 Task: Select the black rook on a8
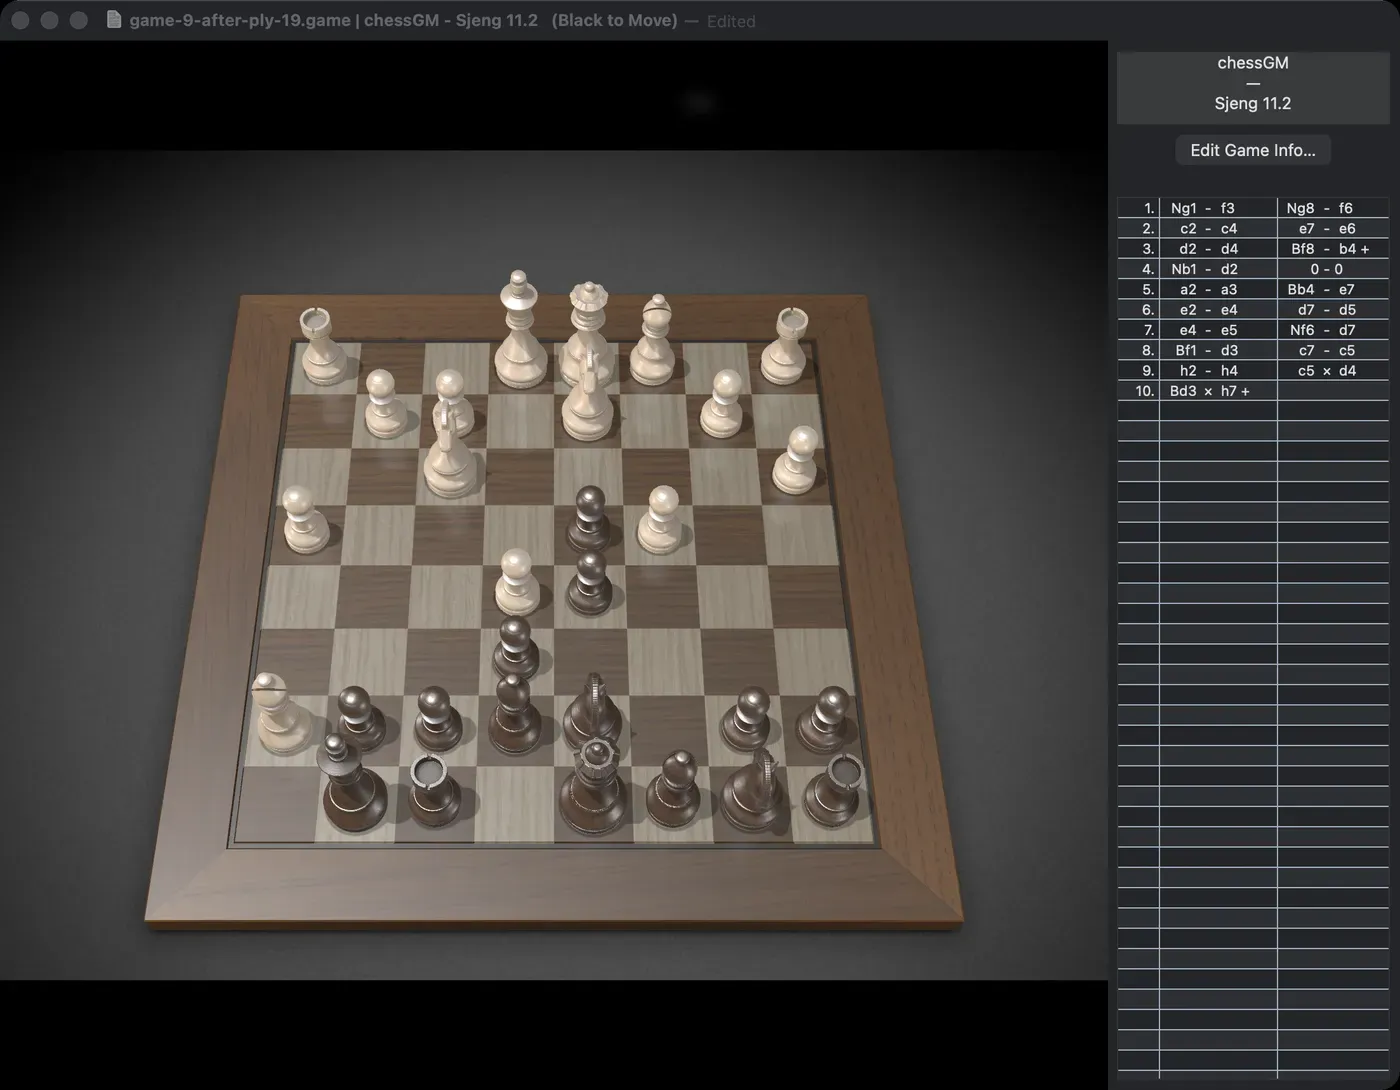pyautogui.click(x=836, y=790)
